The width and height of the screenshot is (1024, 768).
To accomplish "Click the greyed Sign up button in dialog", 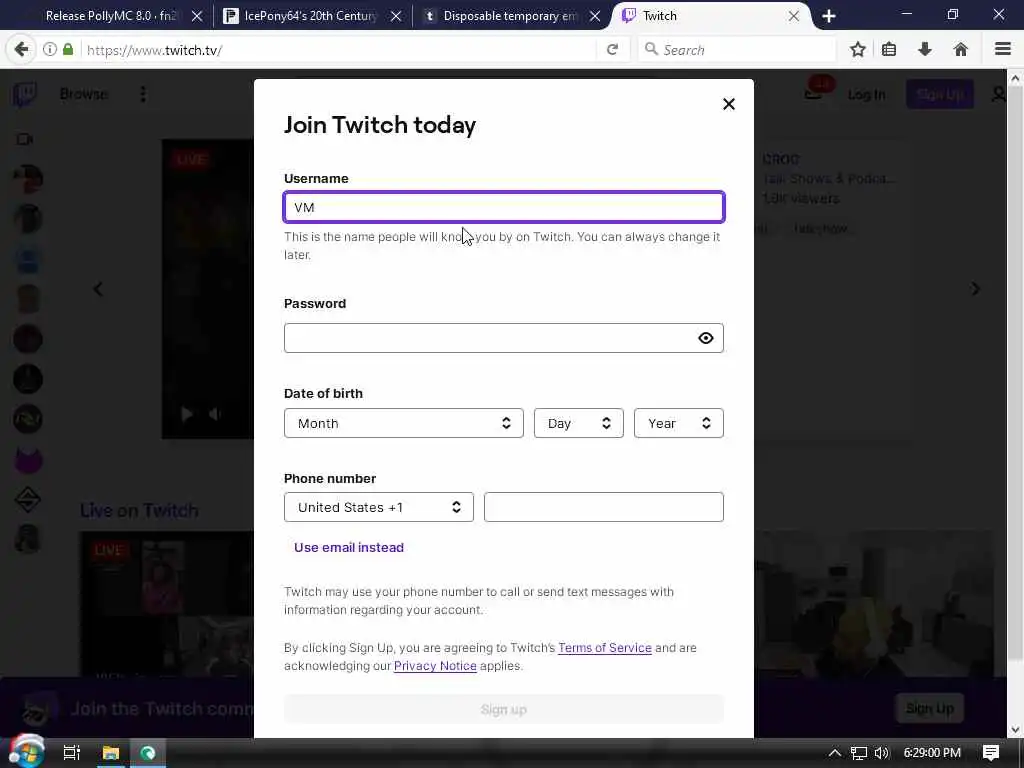I will (504, 709).
